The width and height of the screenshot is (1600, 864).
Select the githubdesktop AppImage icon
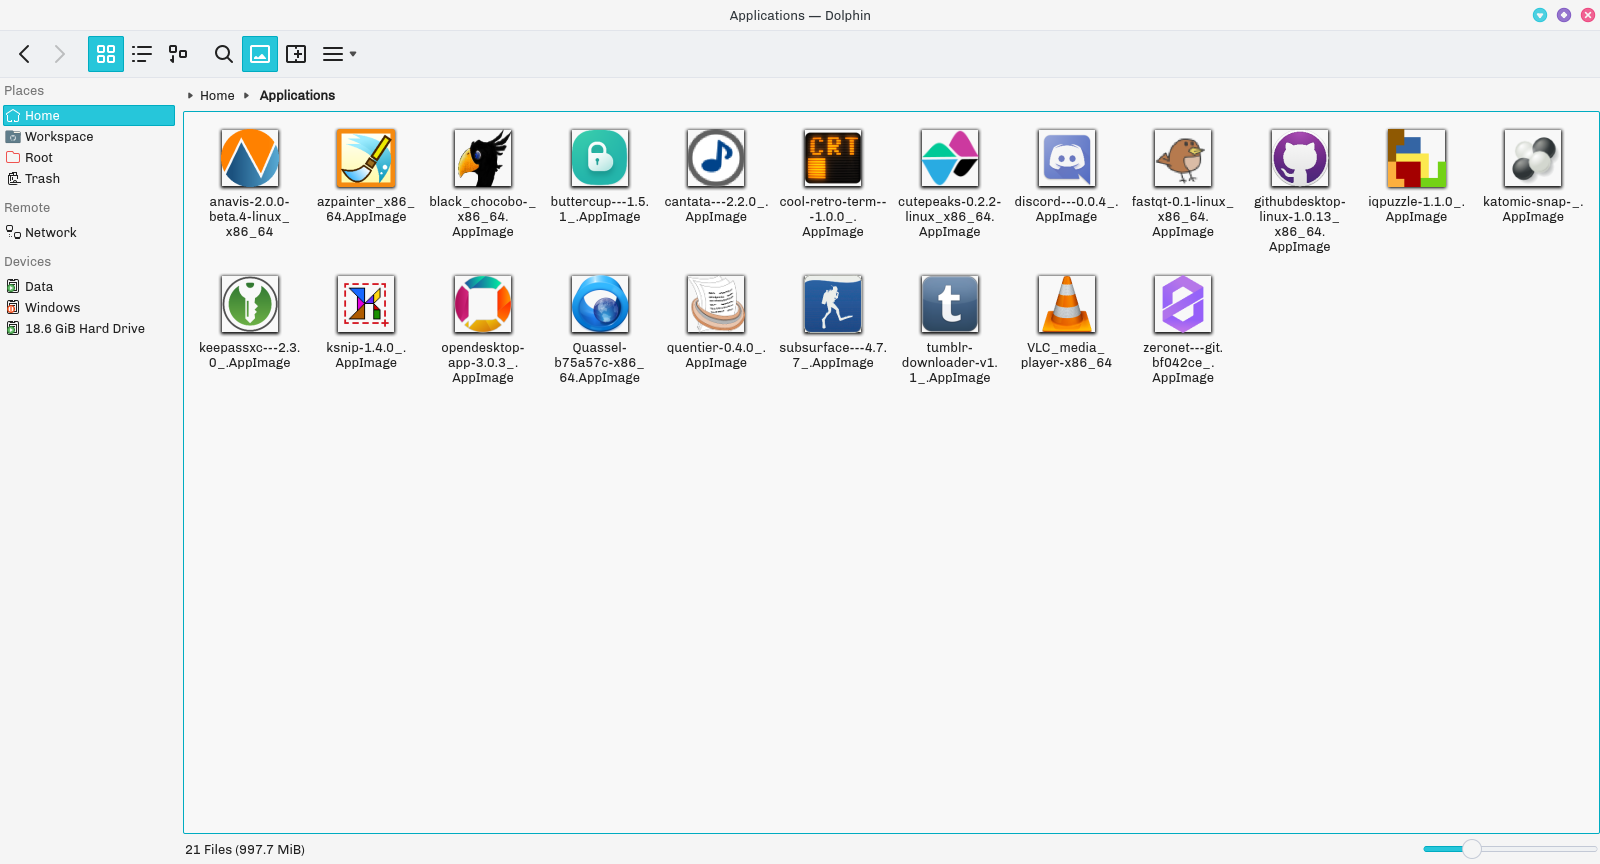1300,158
